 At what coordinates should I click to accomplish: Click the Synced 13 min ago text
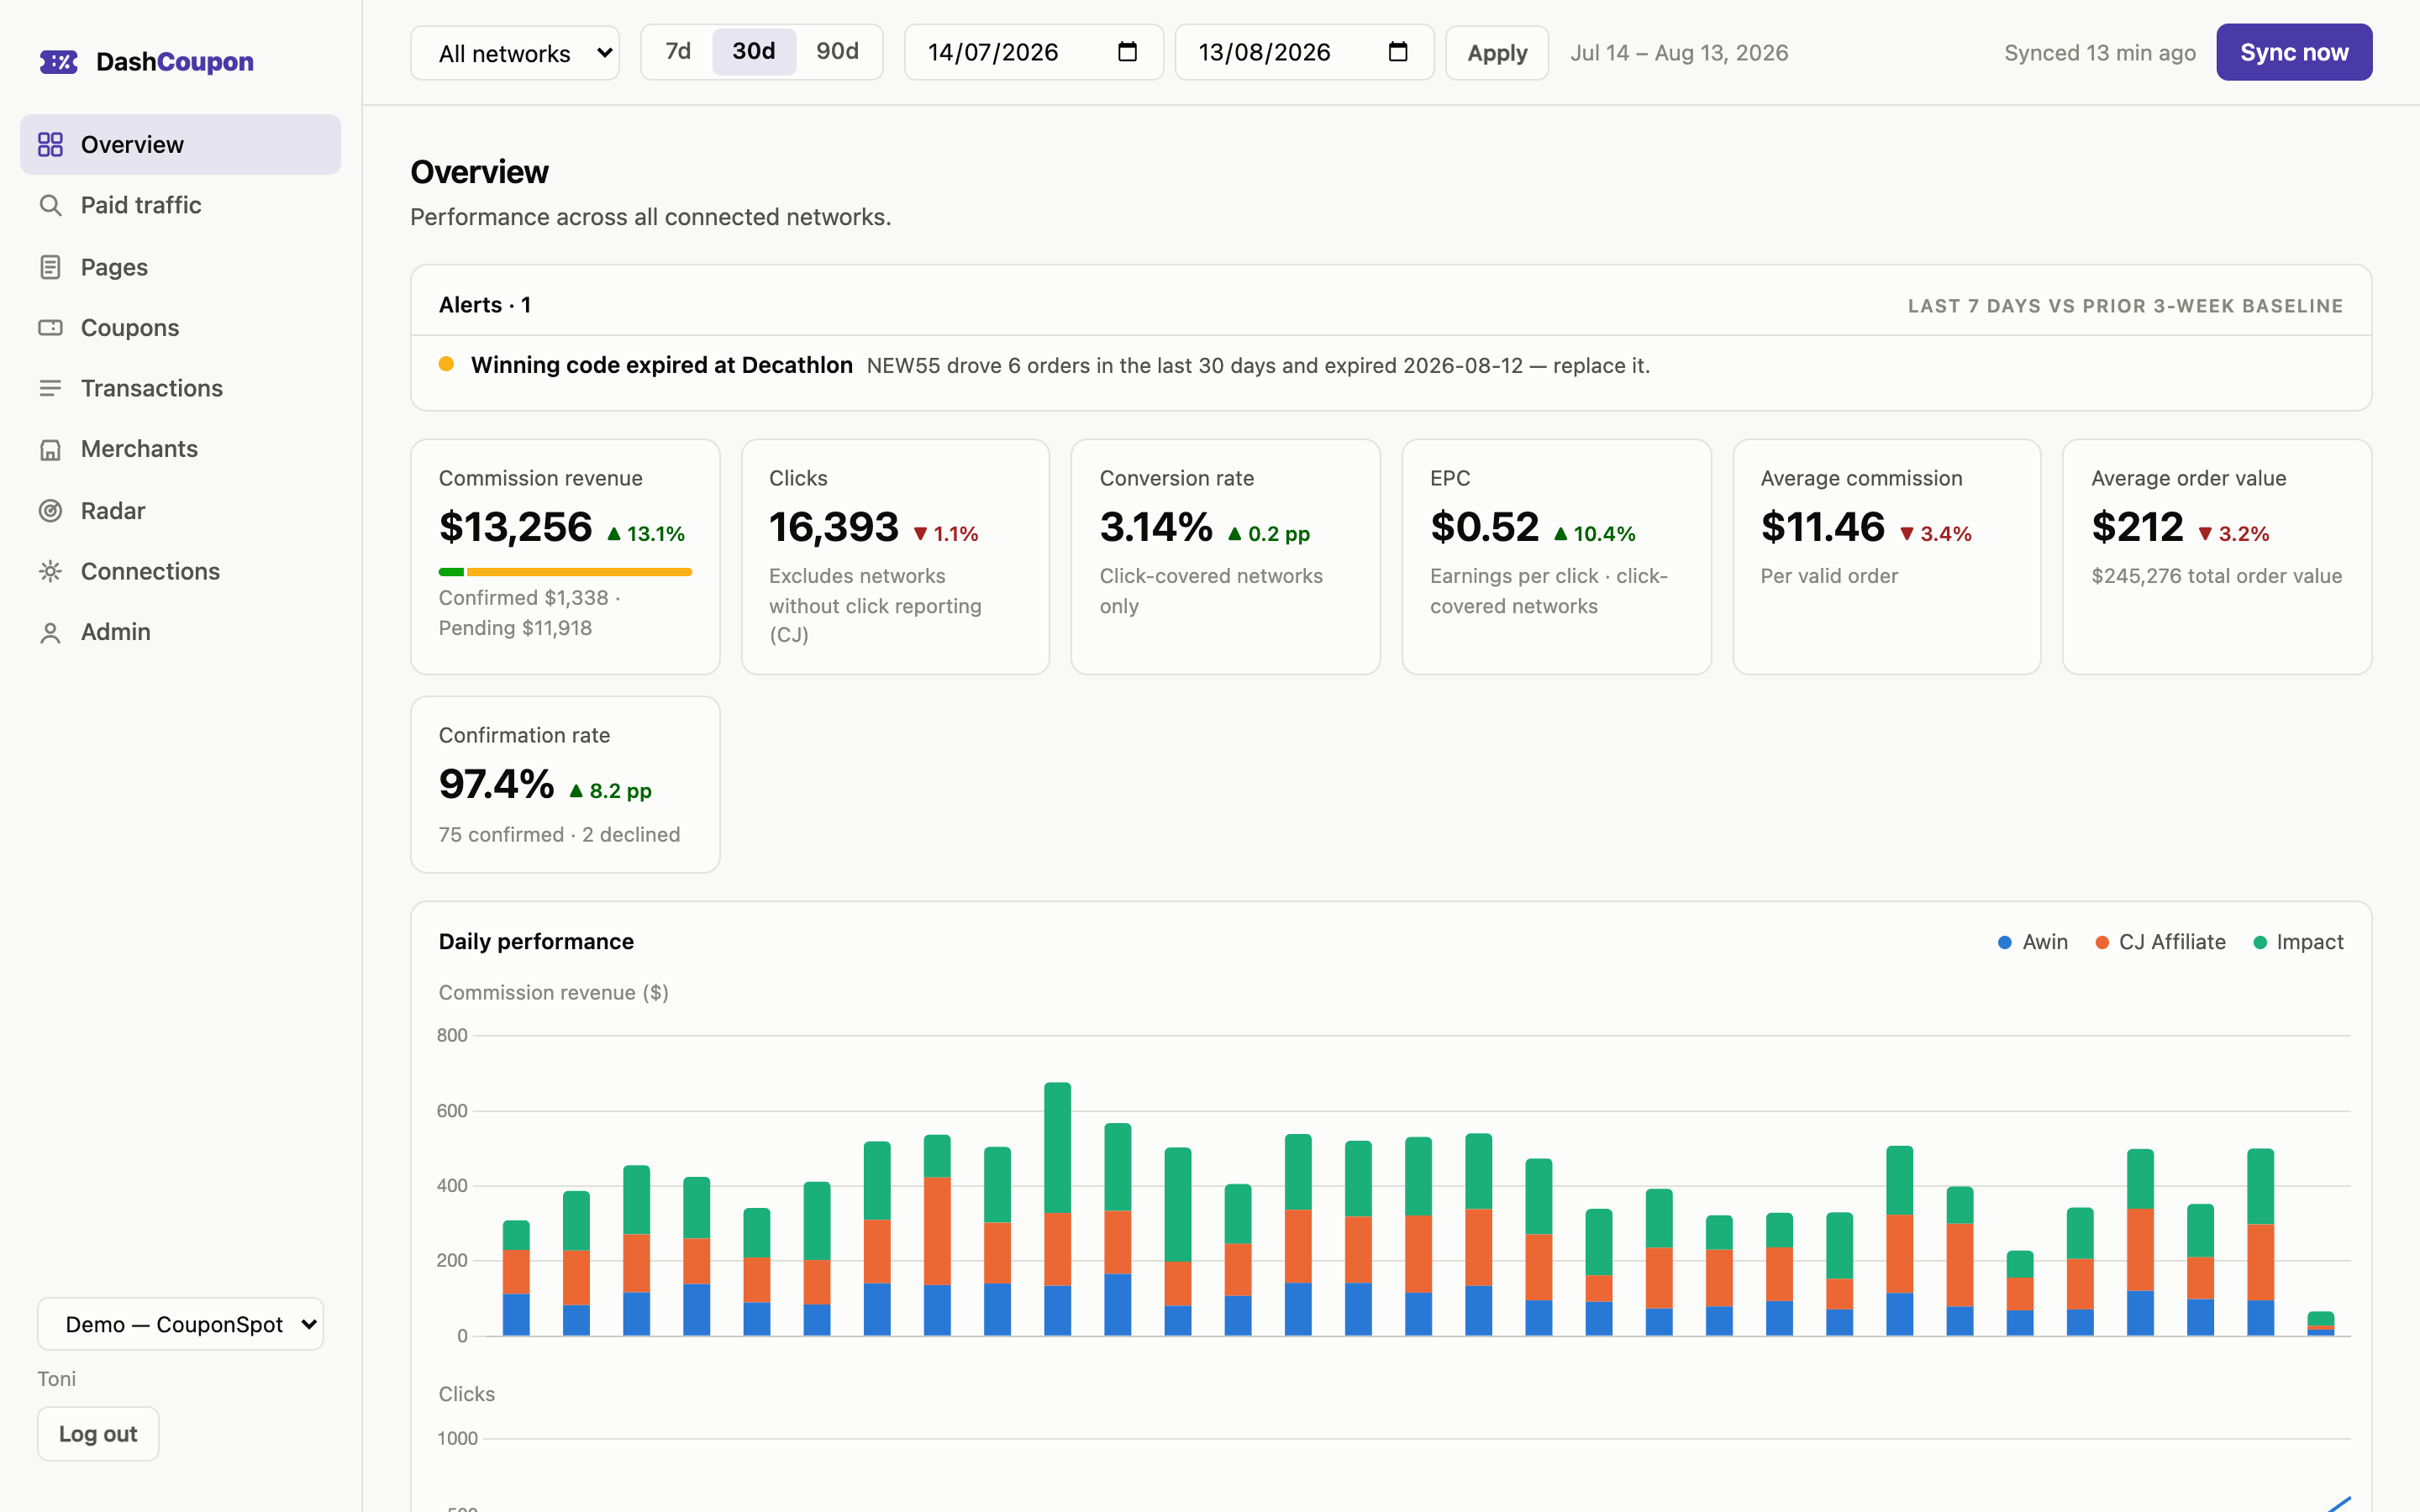2100,53
